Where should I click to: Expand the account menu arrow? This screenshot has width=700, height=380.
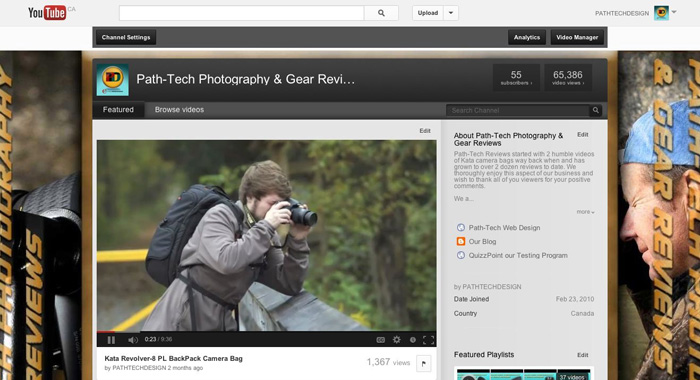click(674, 12)
